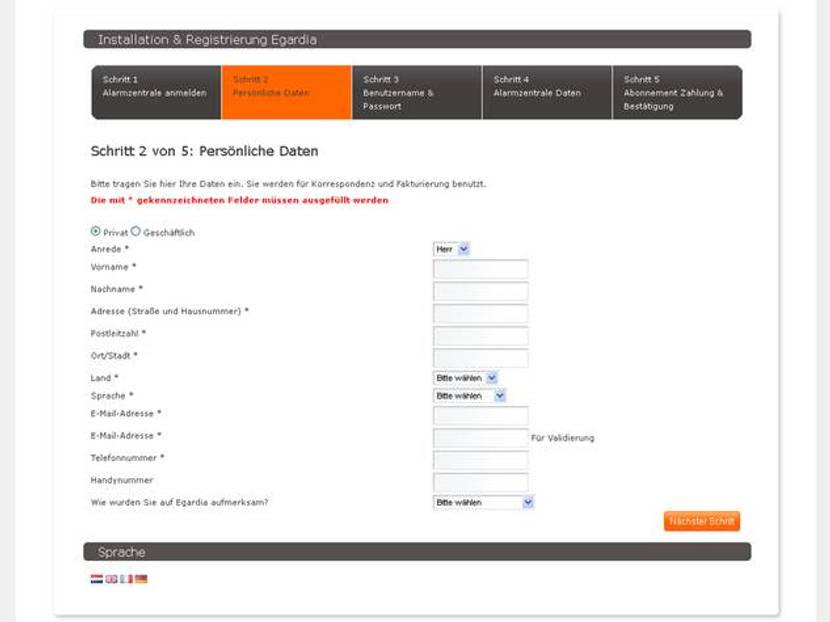Open Schritt 4 Alarmzentrale Daten tab
Screen dimensions: 830x622
click(x=547, y=93)
